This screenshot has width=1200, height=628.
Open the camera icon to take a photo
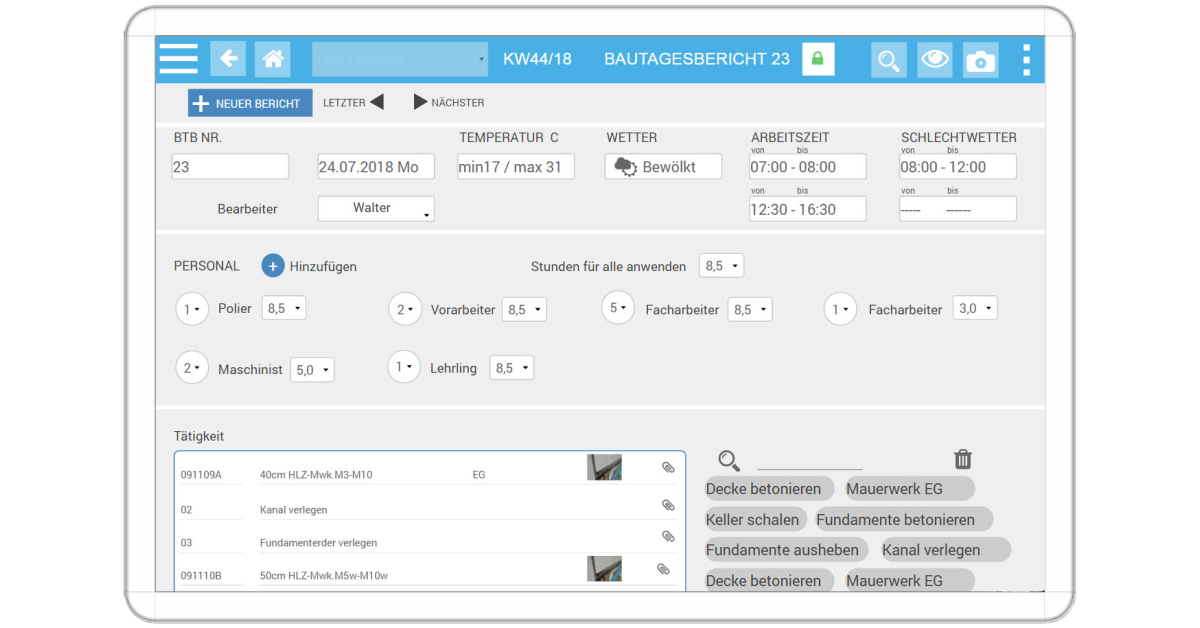click(980, 59)
